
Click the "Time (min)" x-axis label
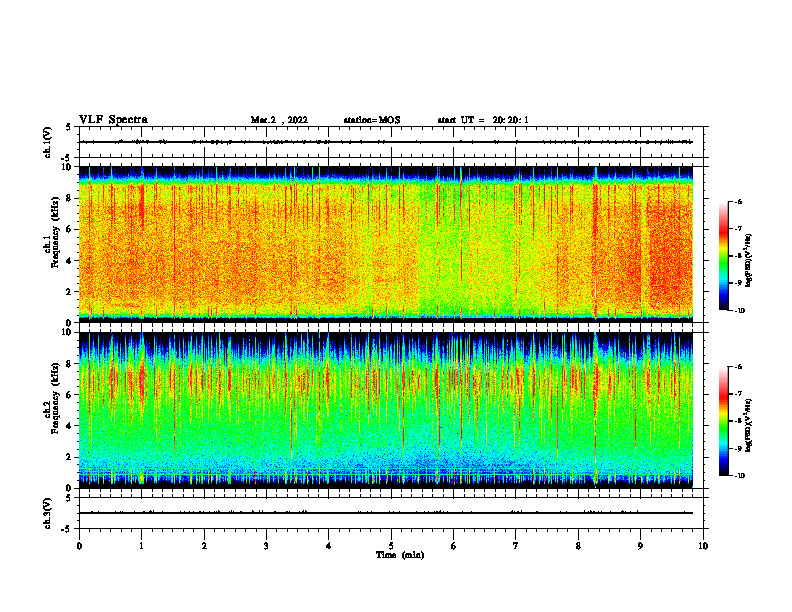[400, 555]
